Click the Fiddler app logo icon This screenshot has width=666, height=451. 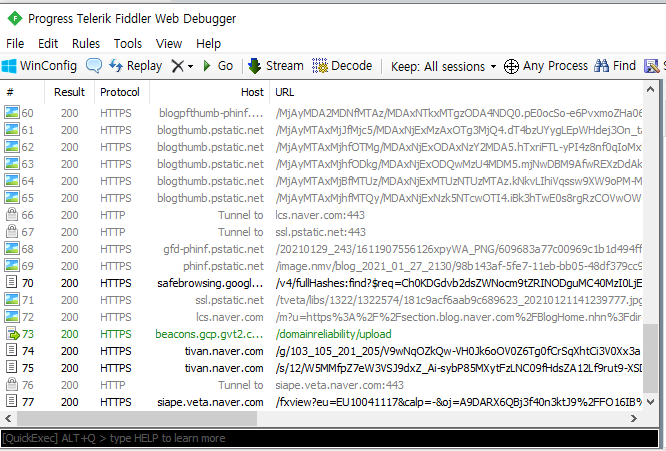click(15, 18)
